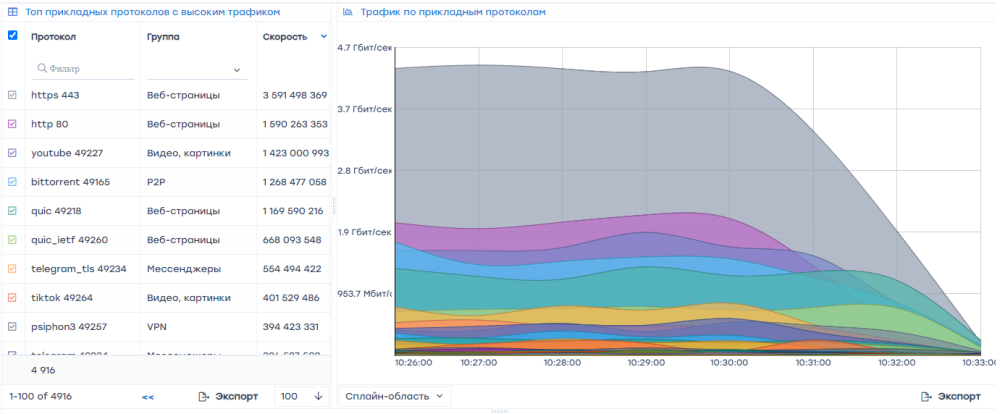Toggle the bittorrent 49165 row checkbox

[x=13, y=182]
